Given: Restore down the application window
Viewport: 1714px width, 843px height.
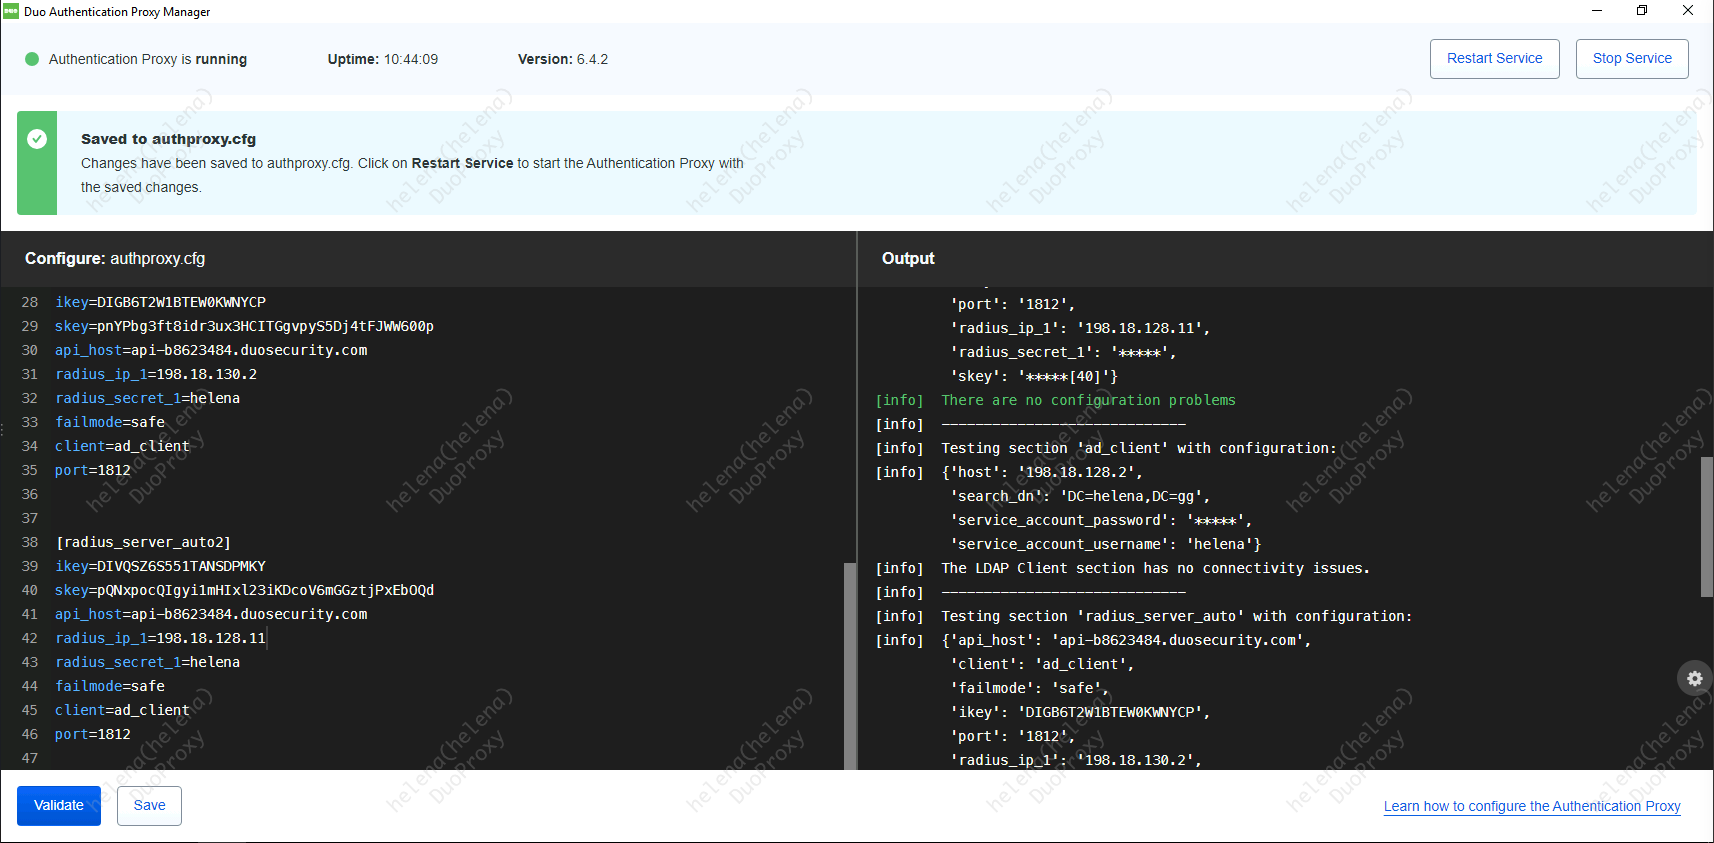Looking at the screenshot, I should [x=1642, y=11].
